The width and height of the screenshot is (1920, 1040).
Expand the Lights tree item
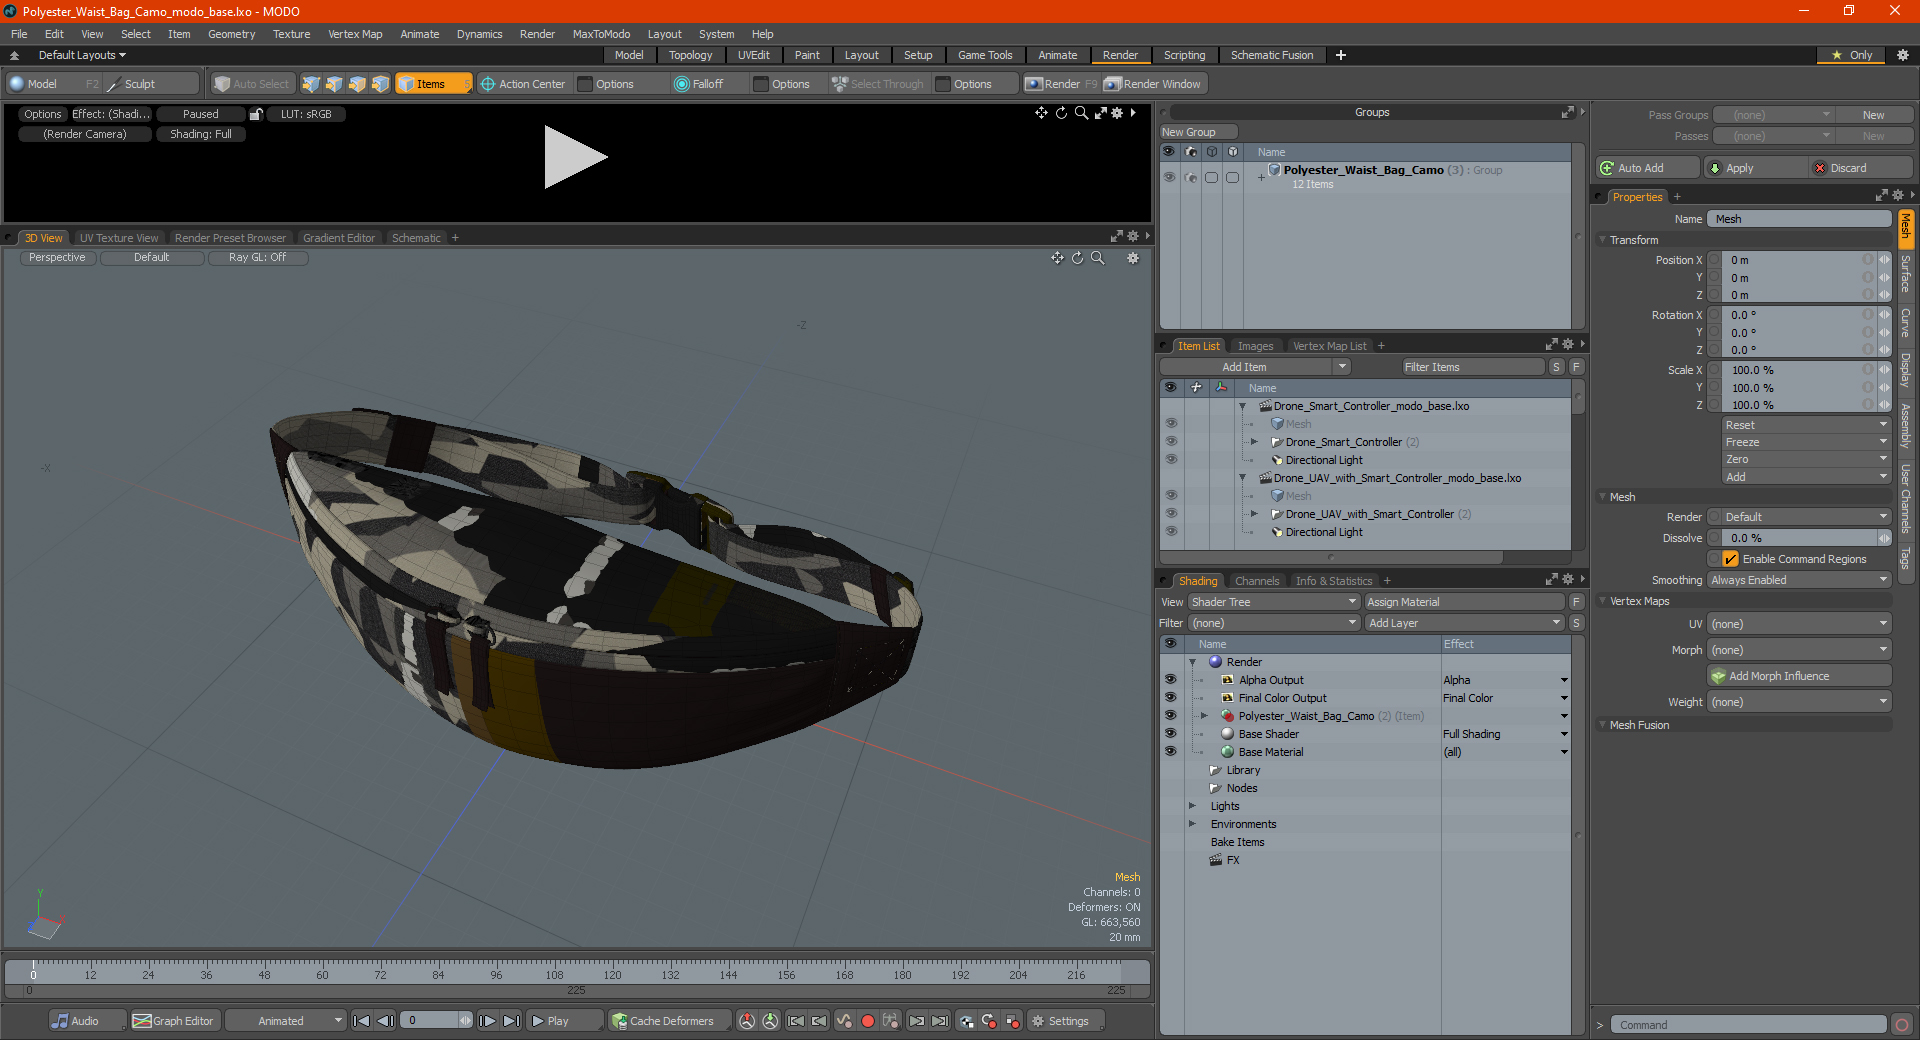click(1192, 806)
